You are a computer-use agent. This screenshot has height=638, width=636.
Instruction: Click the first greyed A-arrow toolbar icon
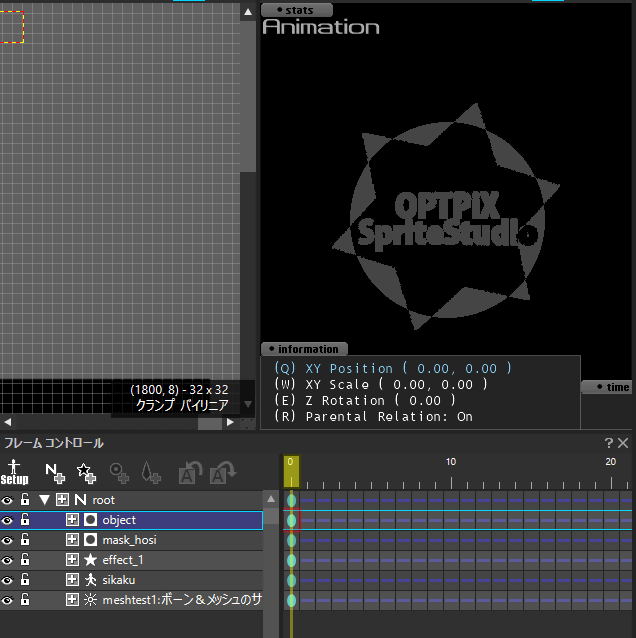[190, 473]
